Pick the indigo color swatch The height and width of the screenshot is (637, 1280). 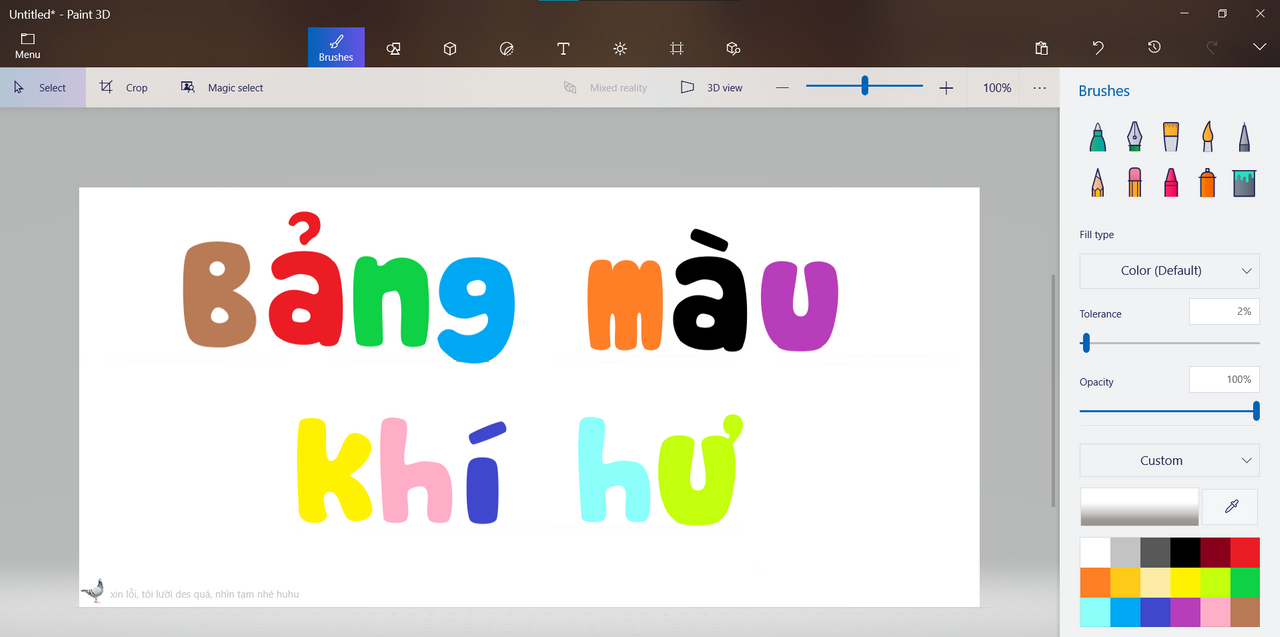click(1155, 613)
